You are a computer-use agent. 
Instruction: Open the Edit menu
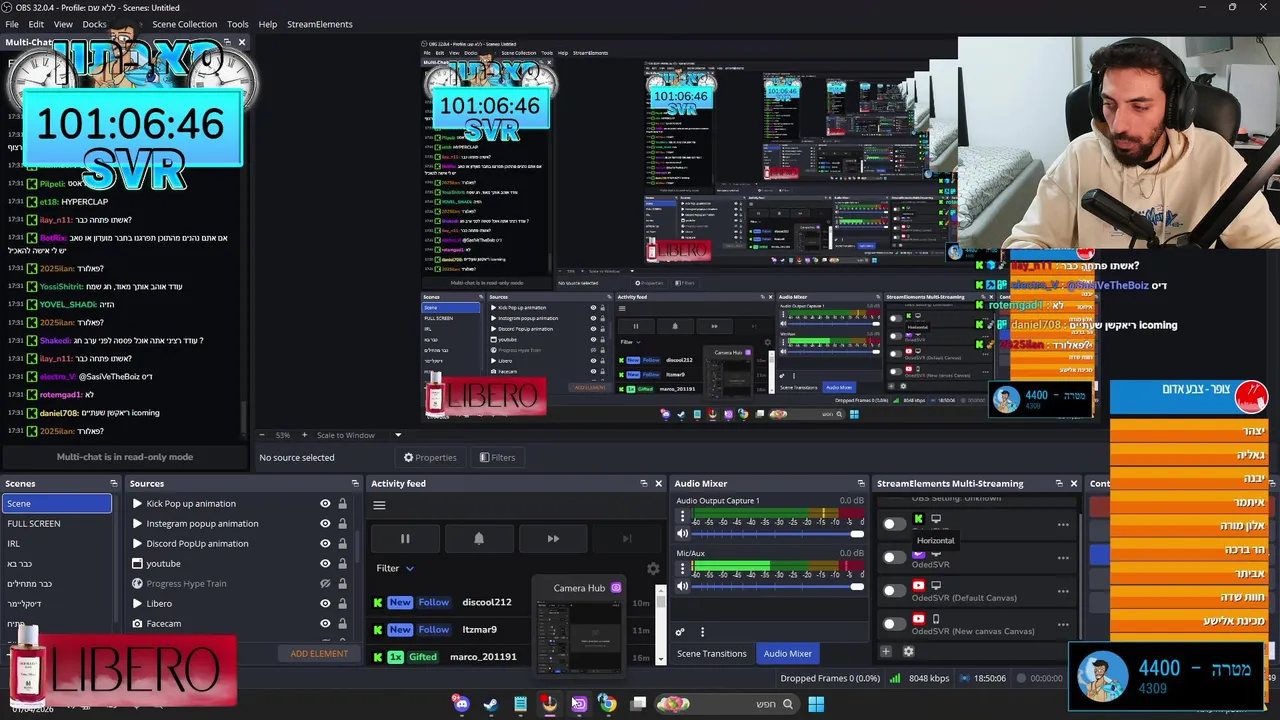click(x=36, y=24)
